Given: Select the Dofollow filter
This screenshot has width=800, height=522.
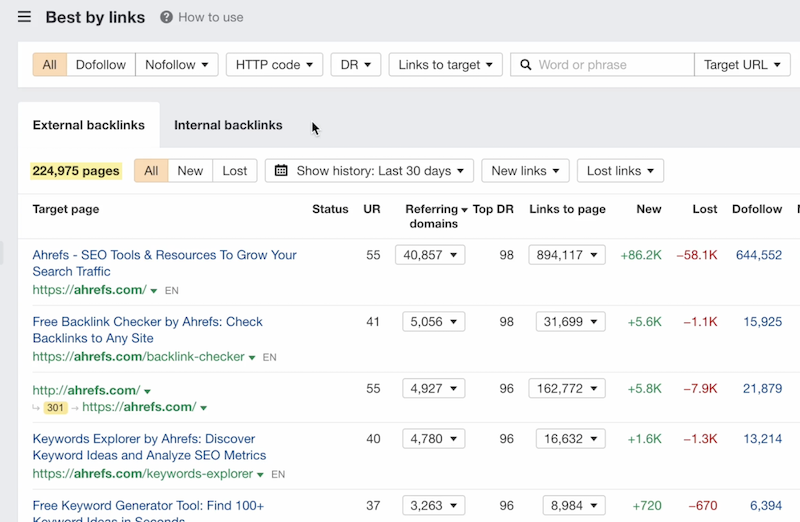Looking at the screenshot, I should point(101,65).
